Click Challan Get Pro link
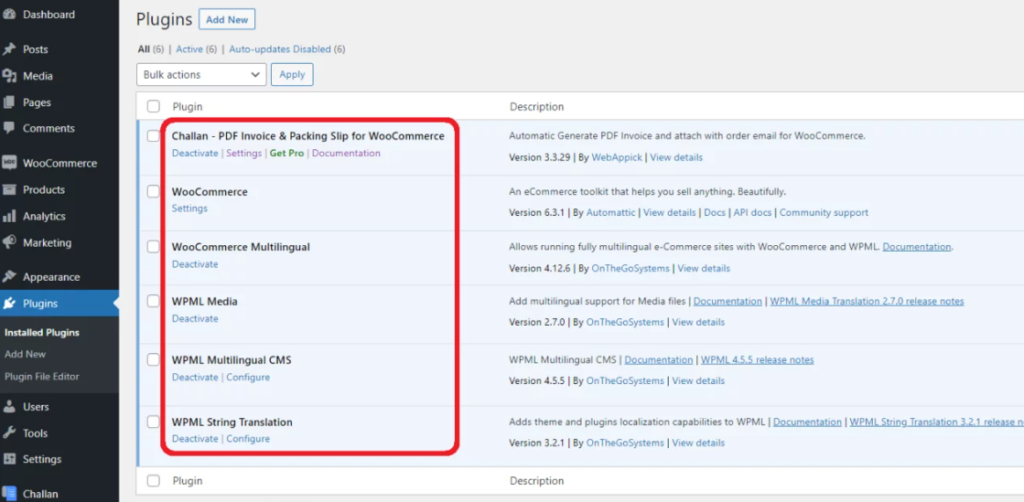This screenshot has height=502, width=1024. coord(287,153)
